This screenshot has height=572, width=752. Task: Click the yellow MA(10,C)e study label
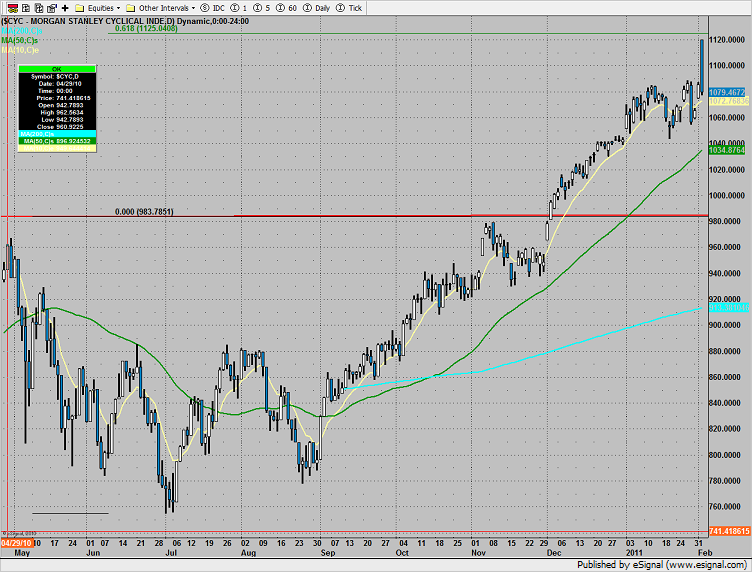click(x=20, y=50)
